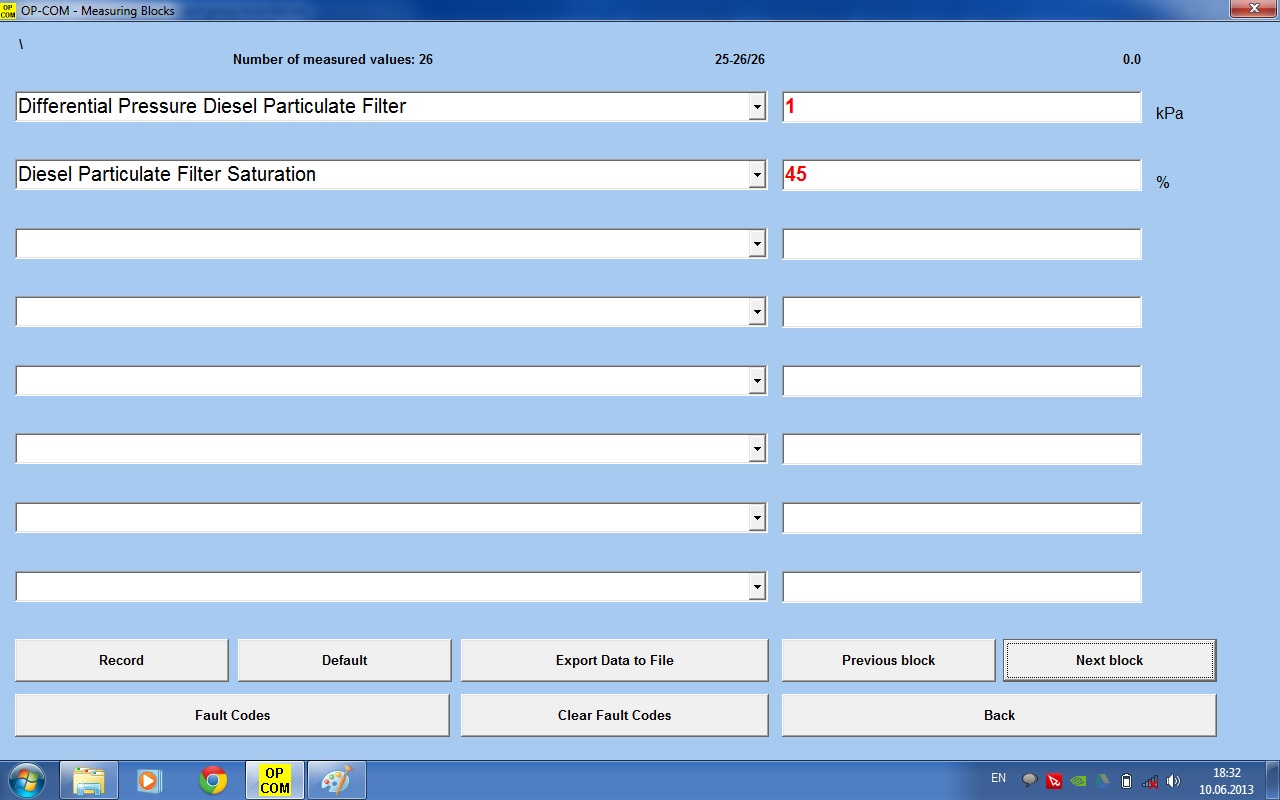Open the Fault Codes screen
Viewport: 1280px width, 800px height.
point(232,715)
